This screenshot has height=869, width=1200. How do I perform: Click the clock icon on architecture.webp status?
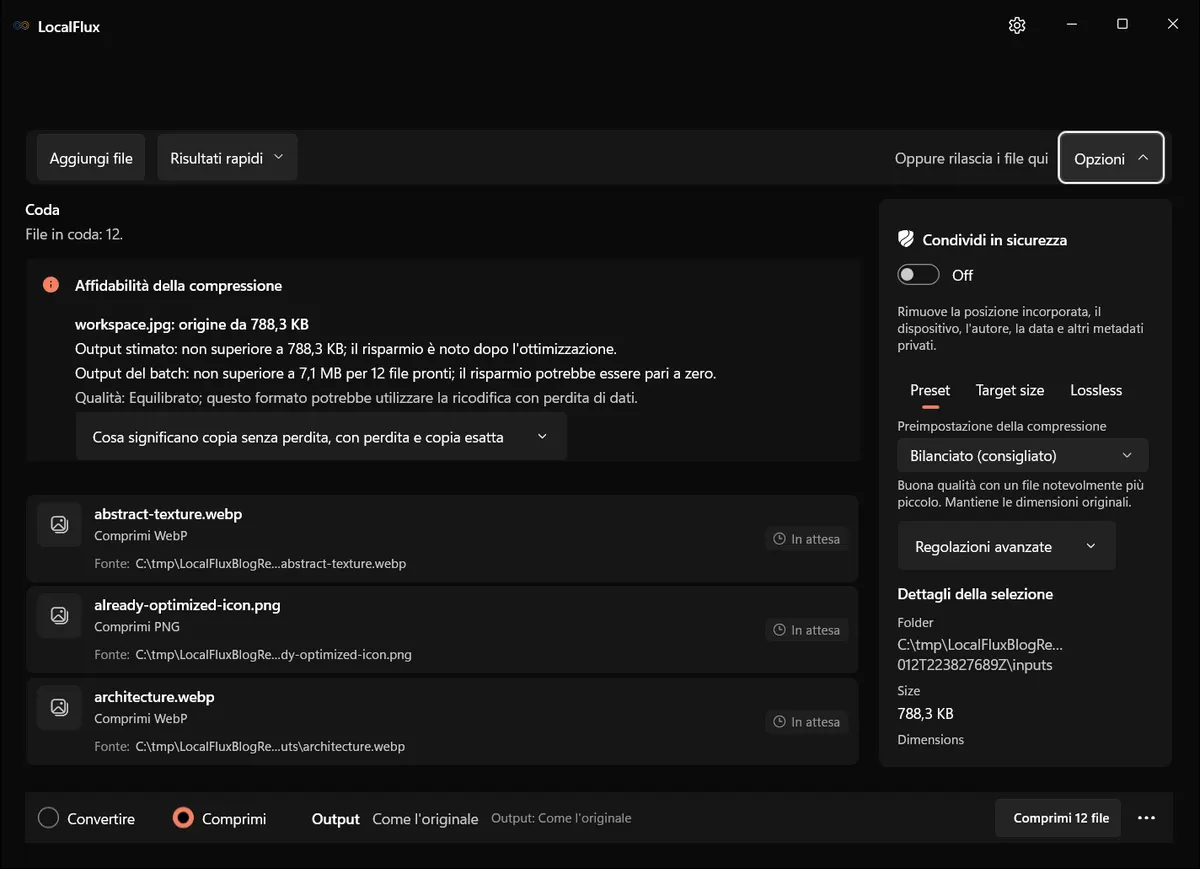point(779,722)
